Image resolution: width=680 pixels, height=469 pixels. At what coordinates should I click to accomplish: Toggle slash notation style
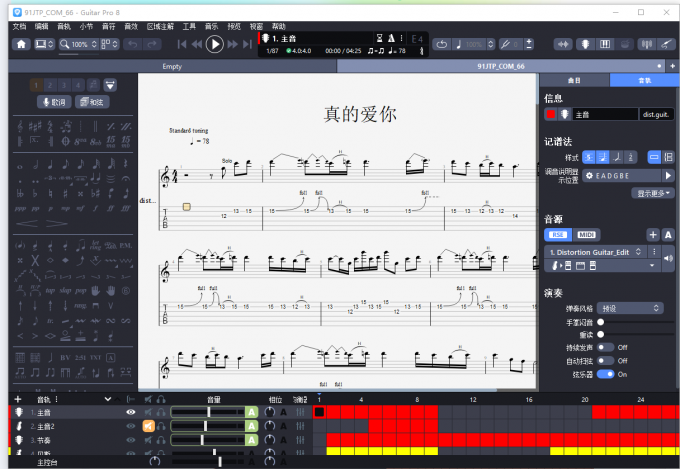click(x=617, y=157)
